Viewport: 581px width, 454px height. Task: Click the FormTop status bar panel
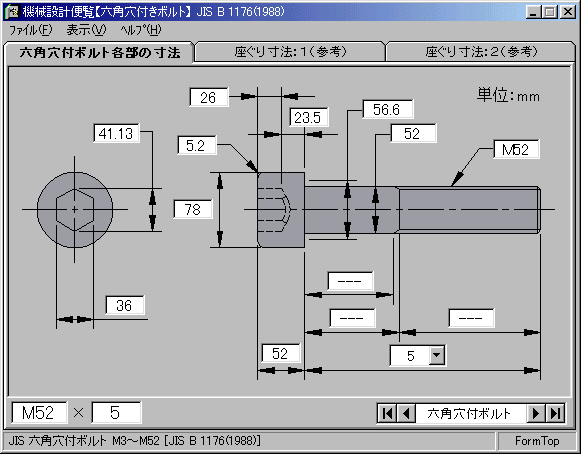coord(537,441)
